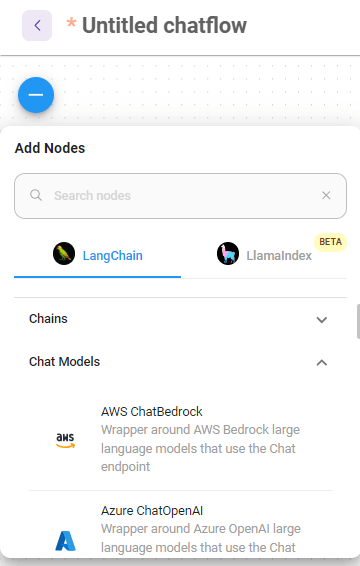Click the purple back arrow button
The height and width of the screenshot is (566, 360).
pyautogui.click(x=37, y=25)
